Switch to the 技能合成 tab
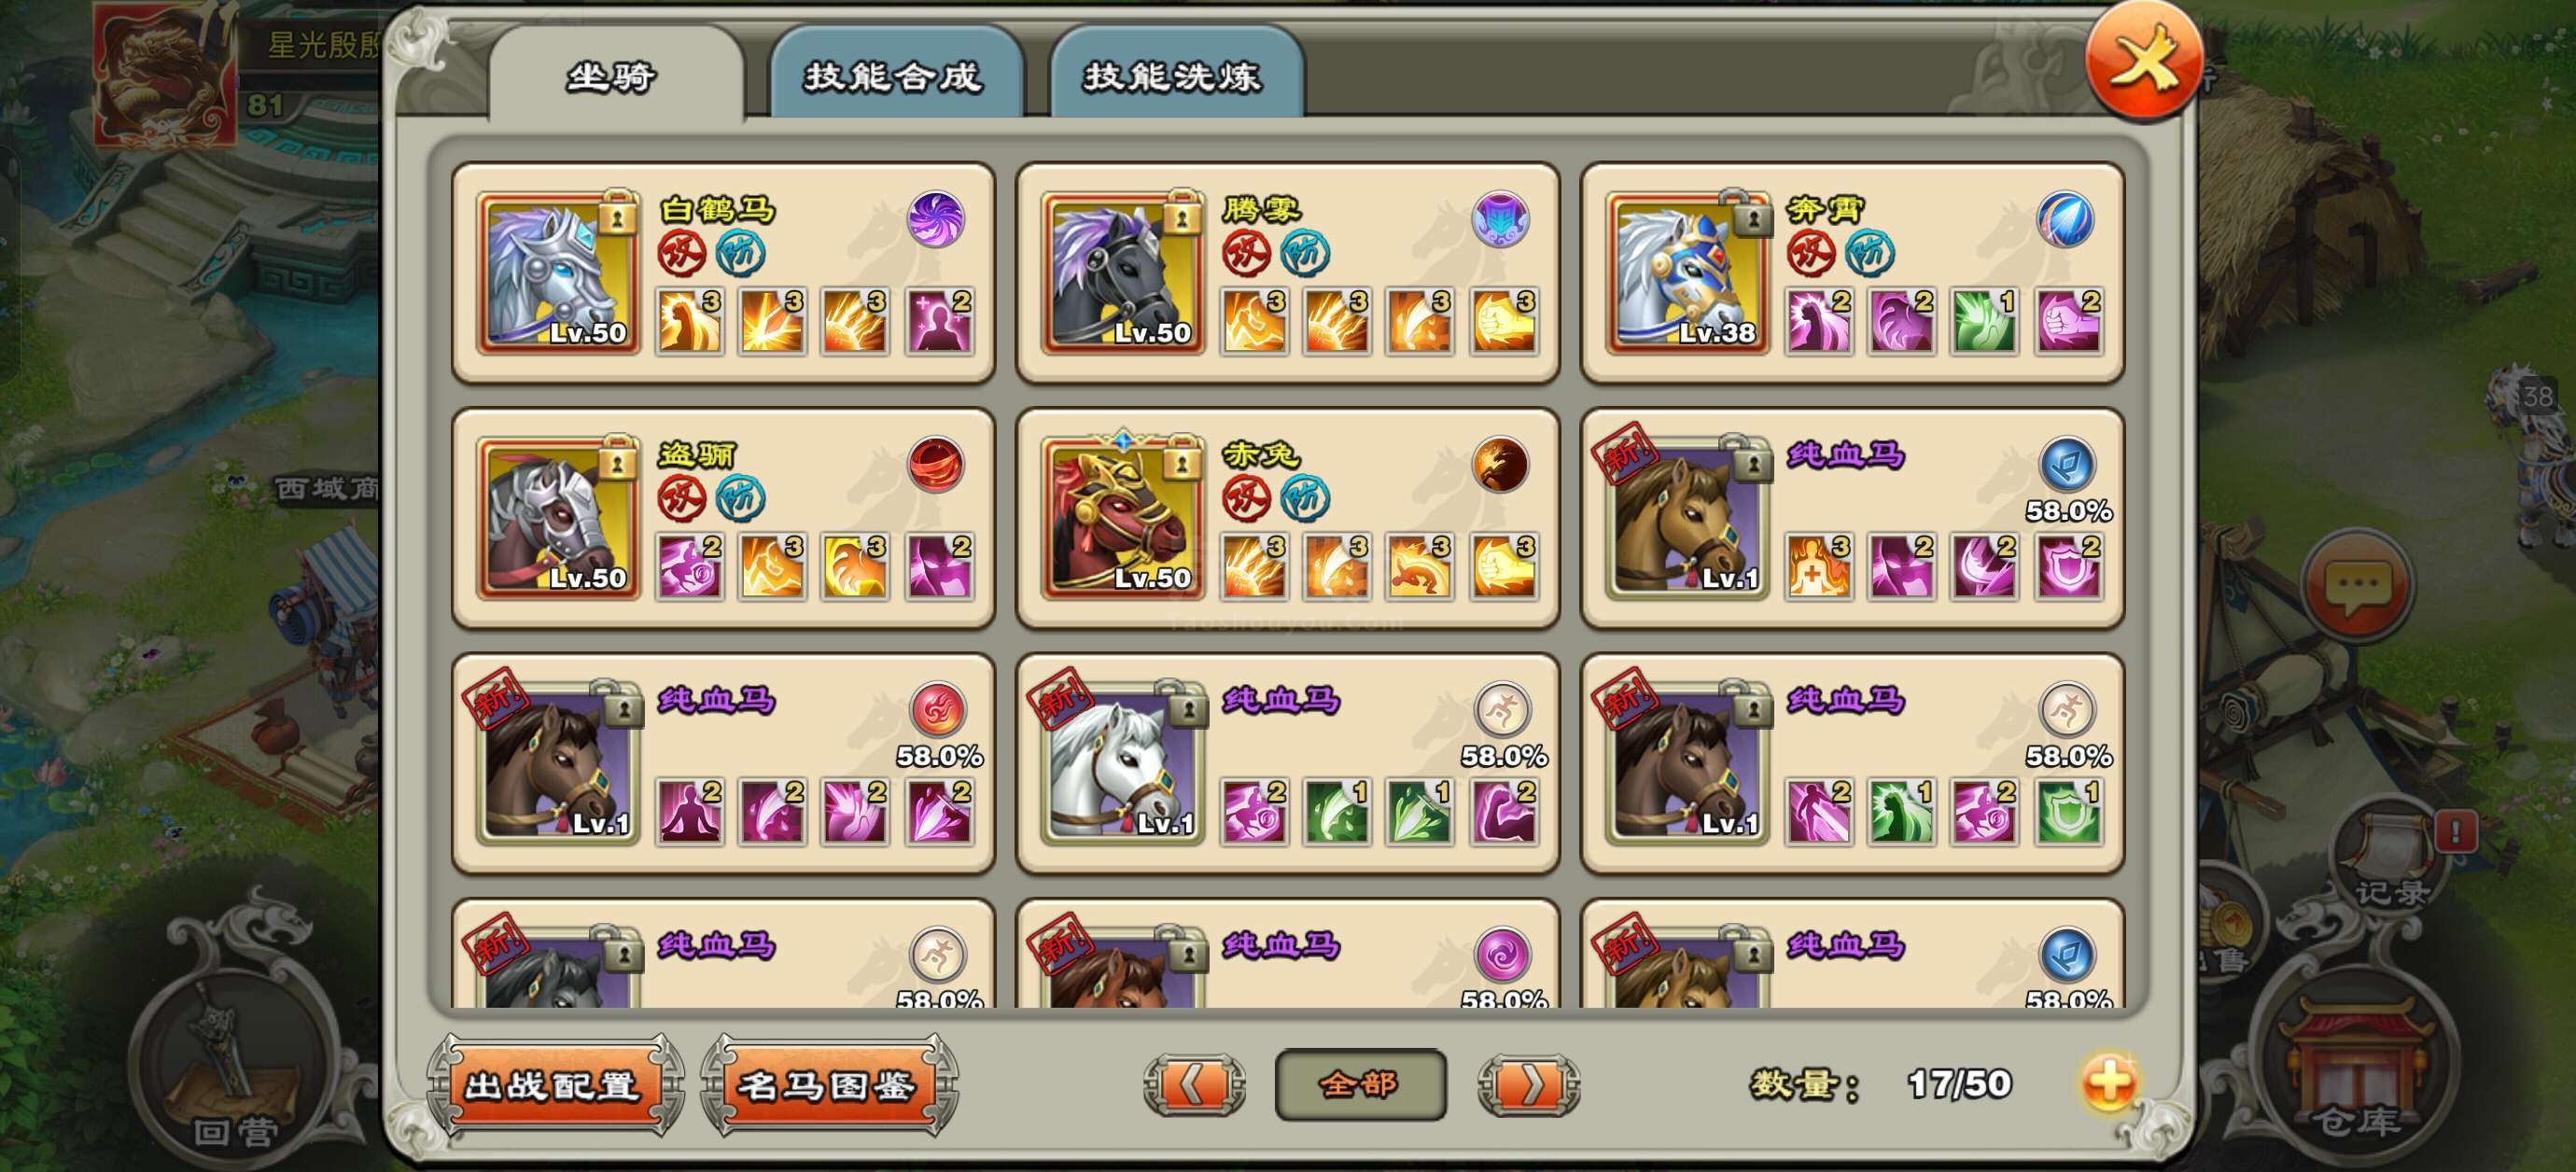The width and height of the screenshot is (2576, 1172). 894,76
